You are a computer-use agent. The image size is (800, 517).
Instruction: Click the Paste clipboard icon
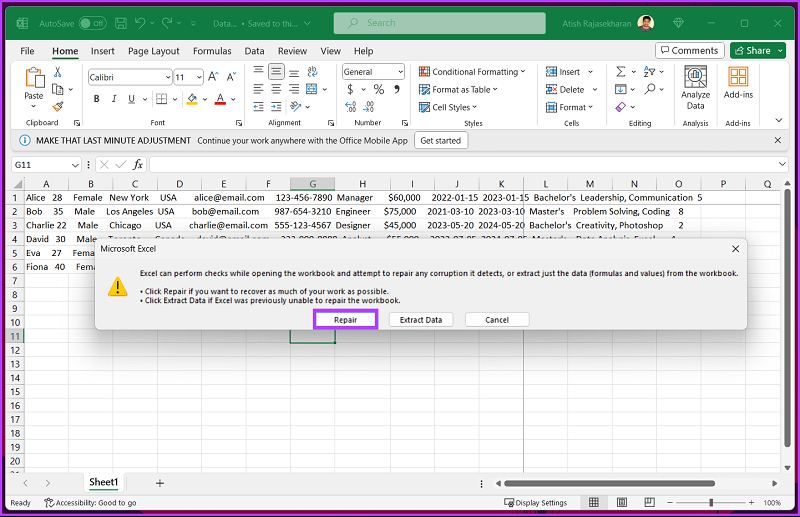34,79
